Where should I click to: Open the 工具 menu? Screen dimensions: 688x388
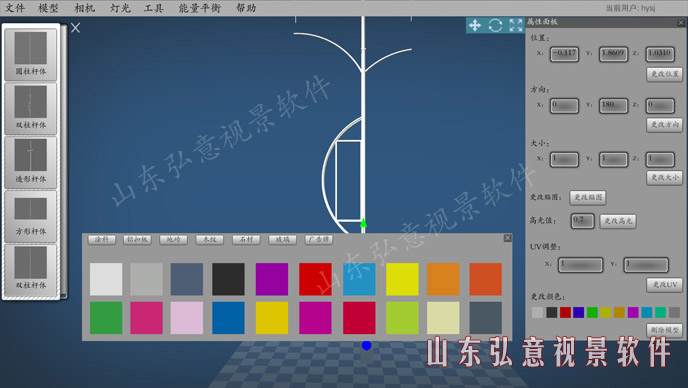click(x=154, y=8)
